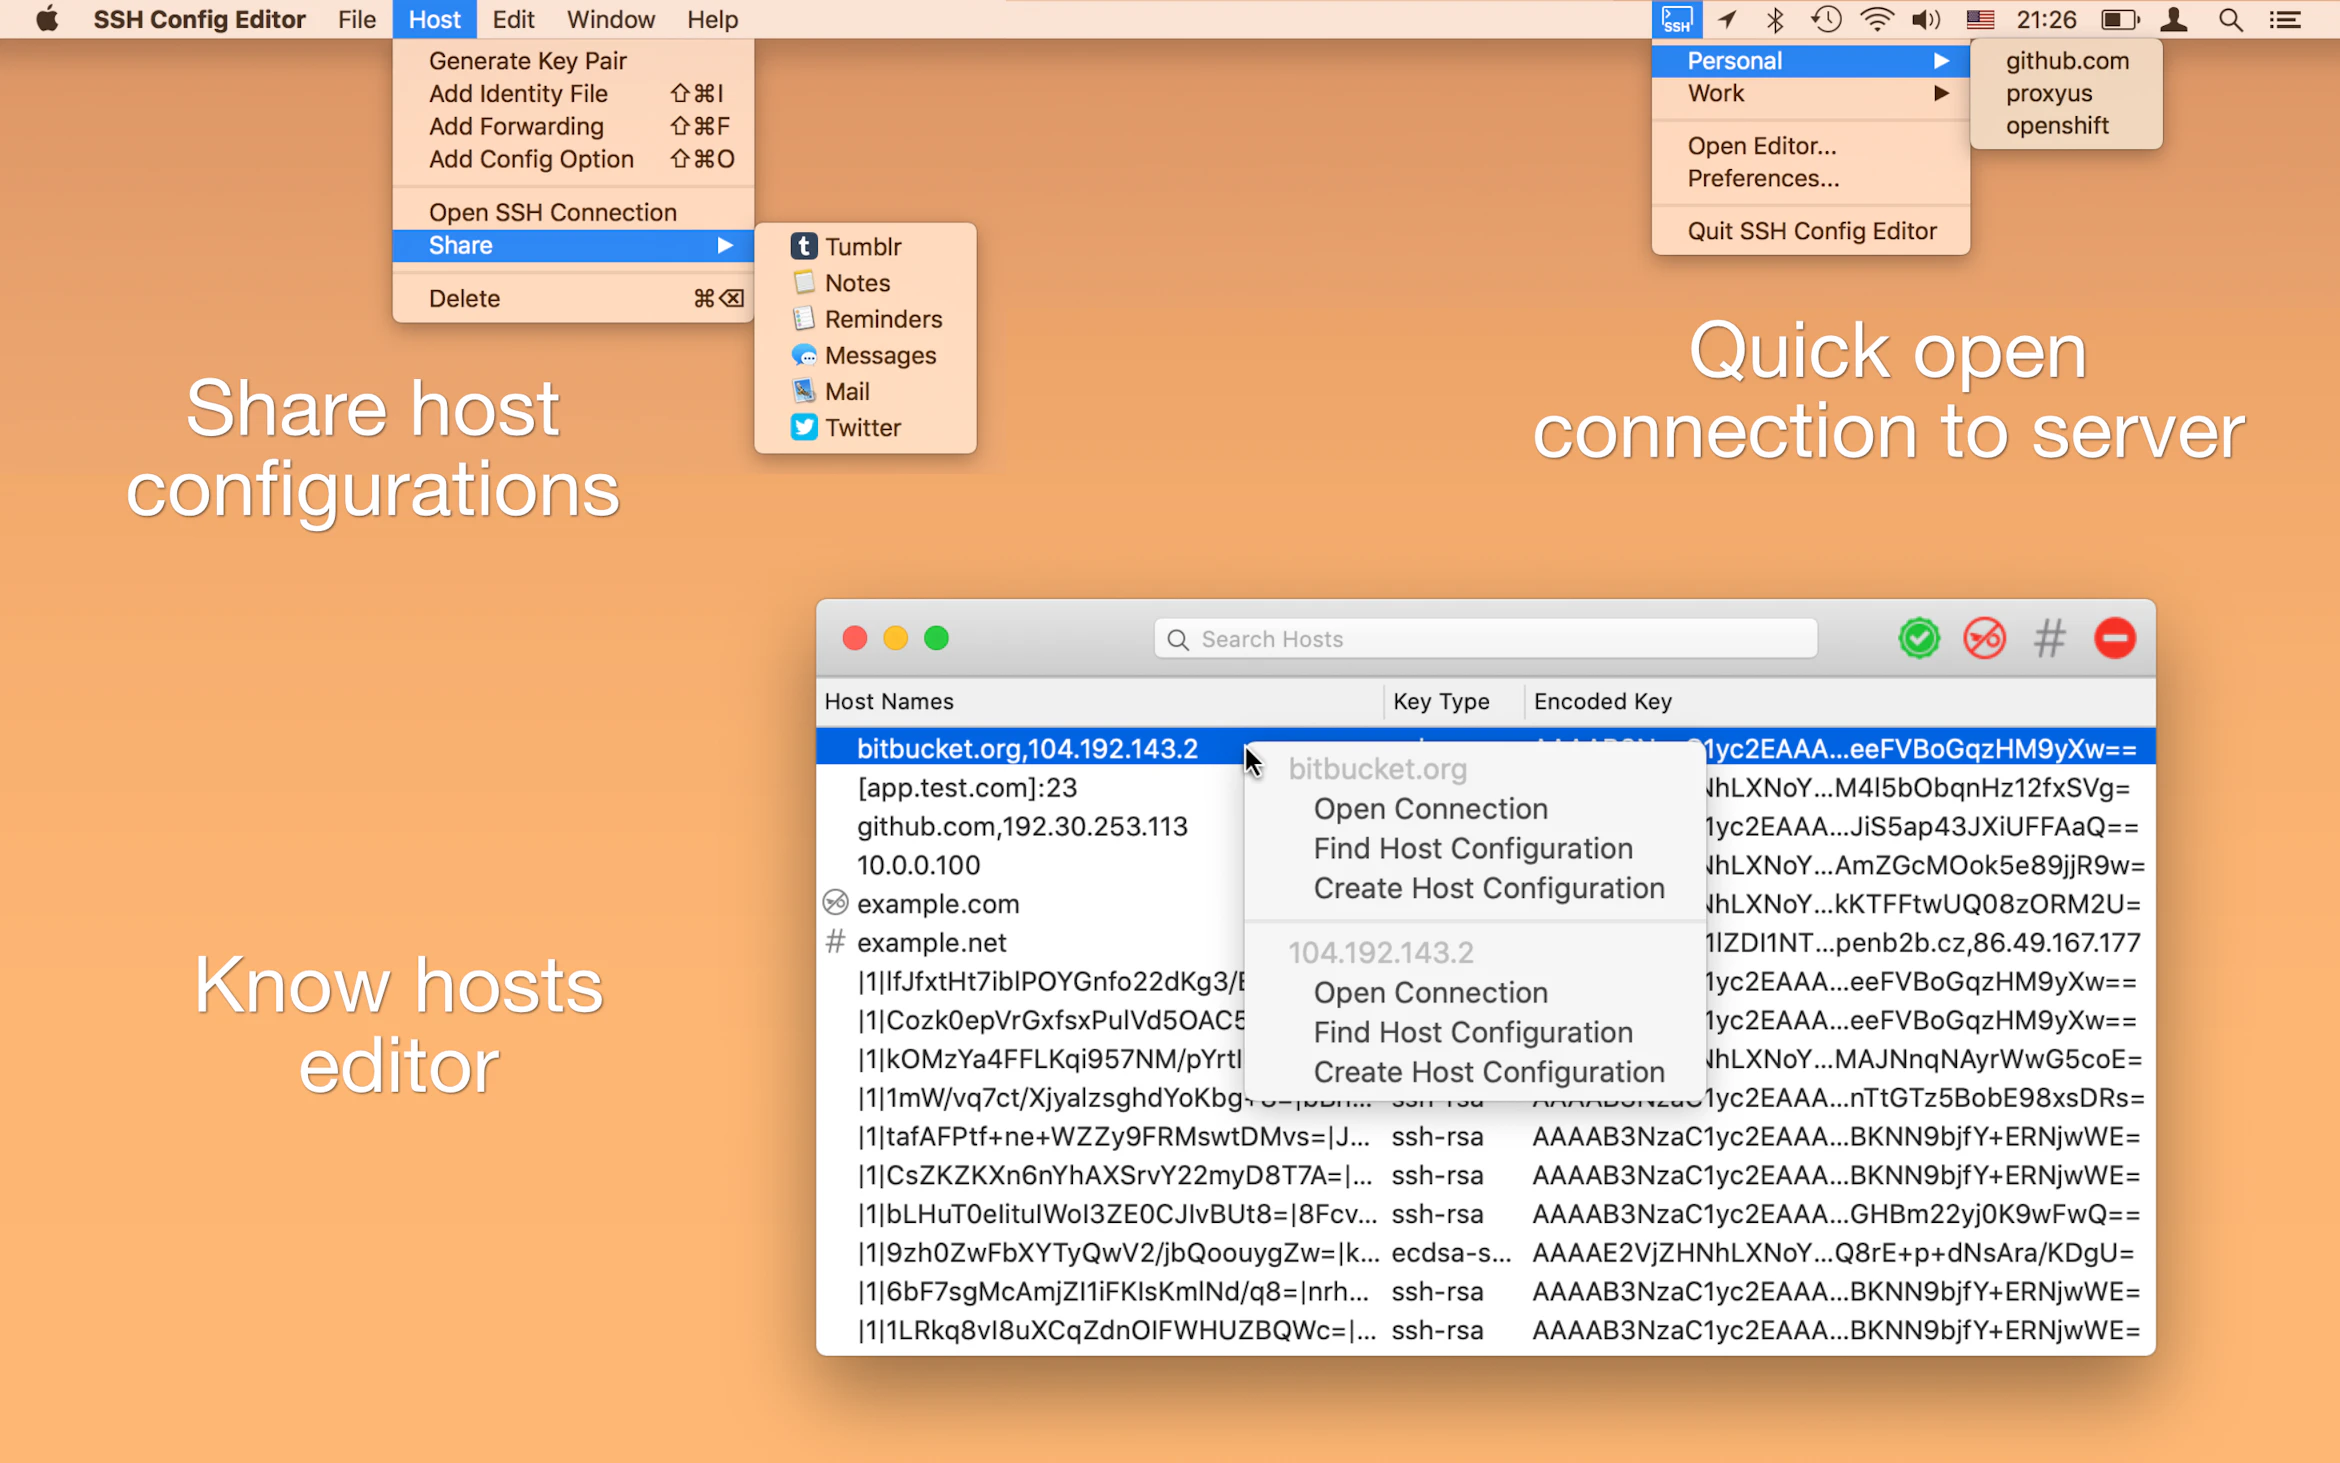The width and height of the screenshot is (2340, 1463).
Task: Open Connection for 104.192.143.2
Action: point(1475,992)
